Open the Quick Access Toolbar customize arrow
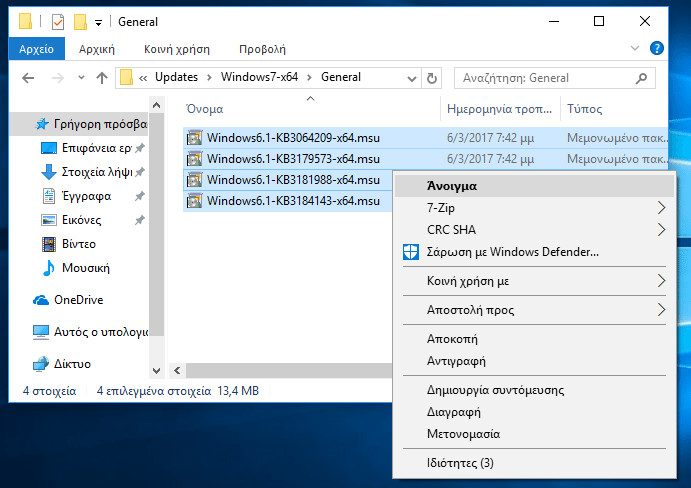691x488 pixels. point(99,22)
